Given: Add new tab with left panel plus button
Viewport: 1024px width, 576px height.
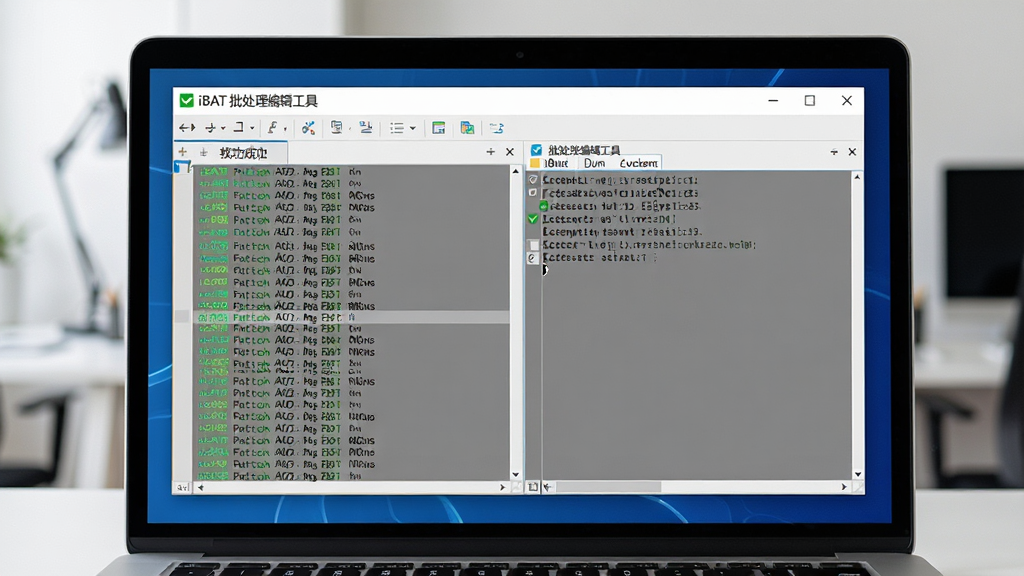Looking at the screenshot, I should pos(490,152).
